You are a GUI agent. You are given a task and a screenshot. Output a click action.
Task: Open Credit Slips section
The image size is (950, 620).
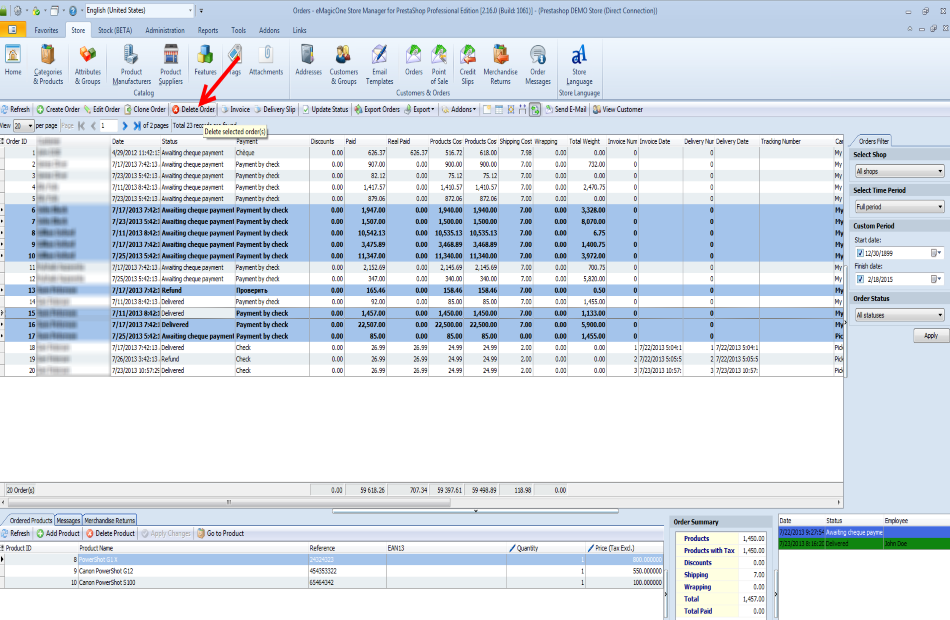[468, 64]
